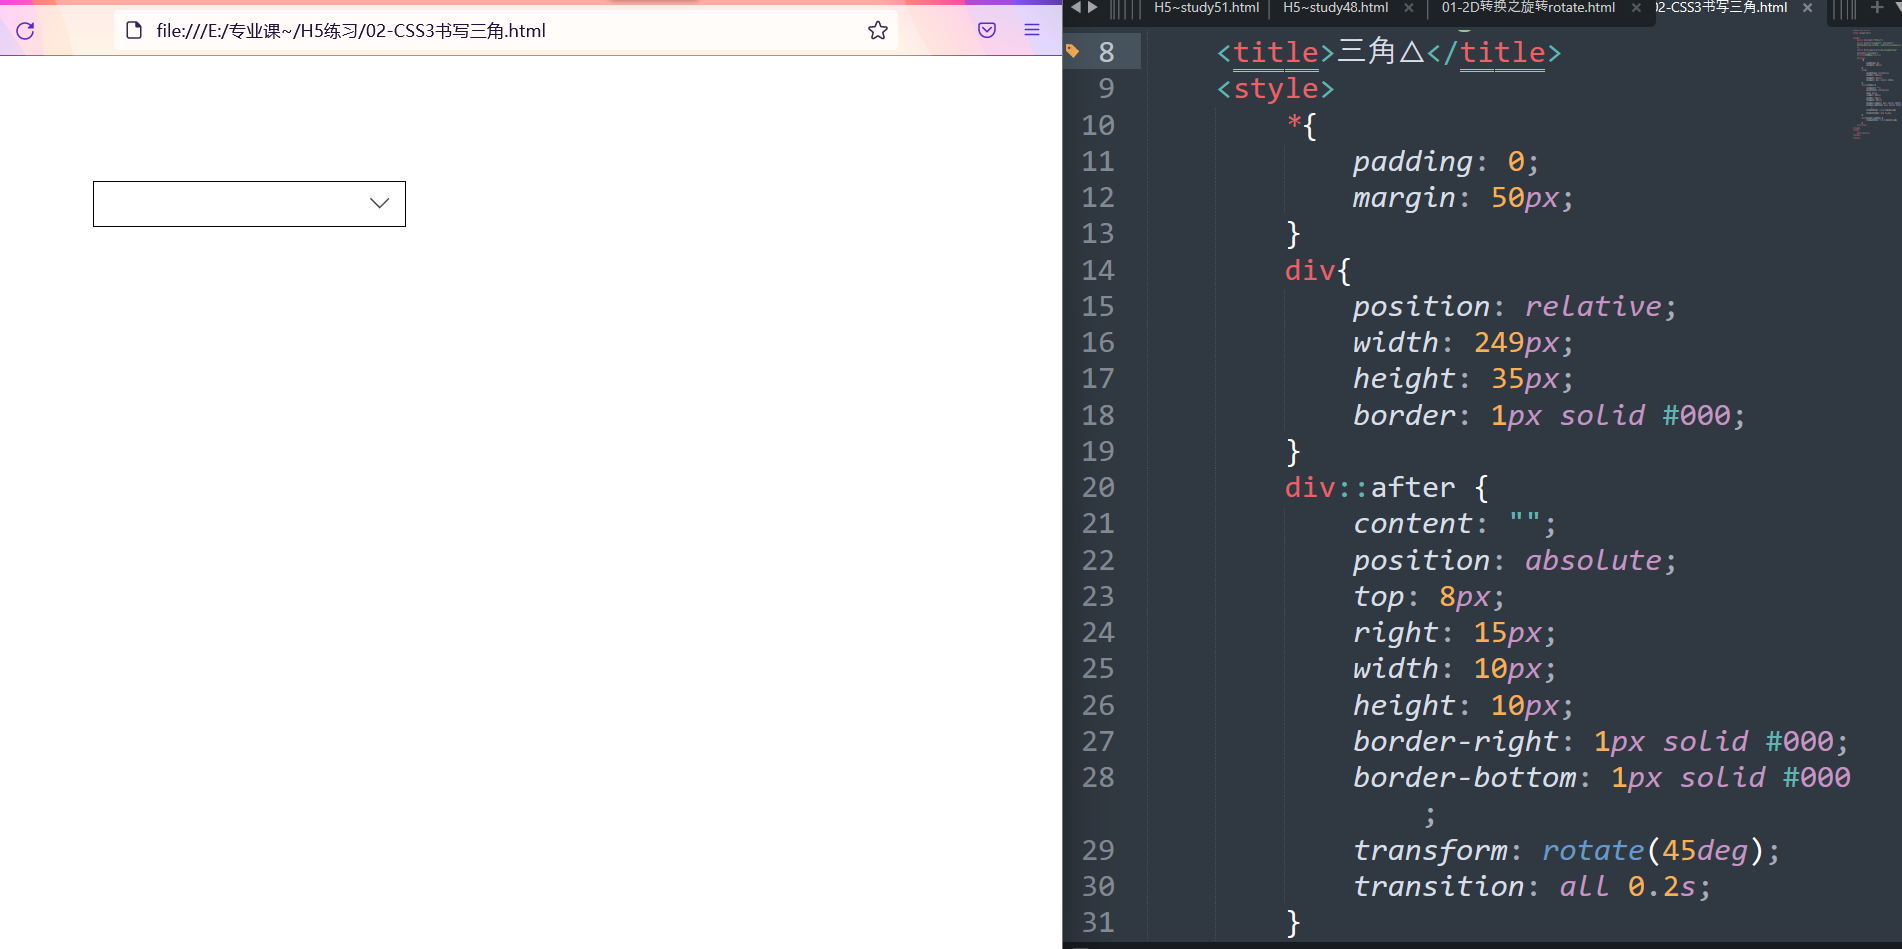Viewport: 1902px width, 949px height.
Task: Click the browser address bar URL
Action: tap(351, 31)
